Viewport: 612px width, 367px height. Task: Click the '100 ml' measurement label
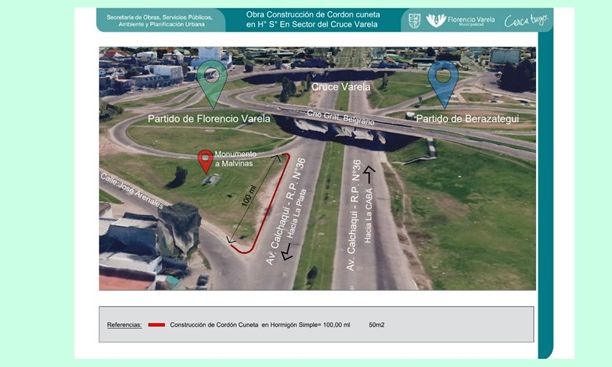249,196
